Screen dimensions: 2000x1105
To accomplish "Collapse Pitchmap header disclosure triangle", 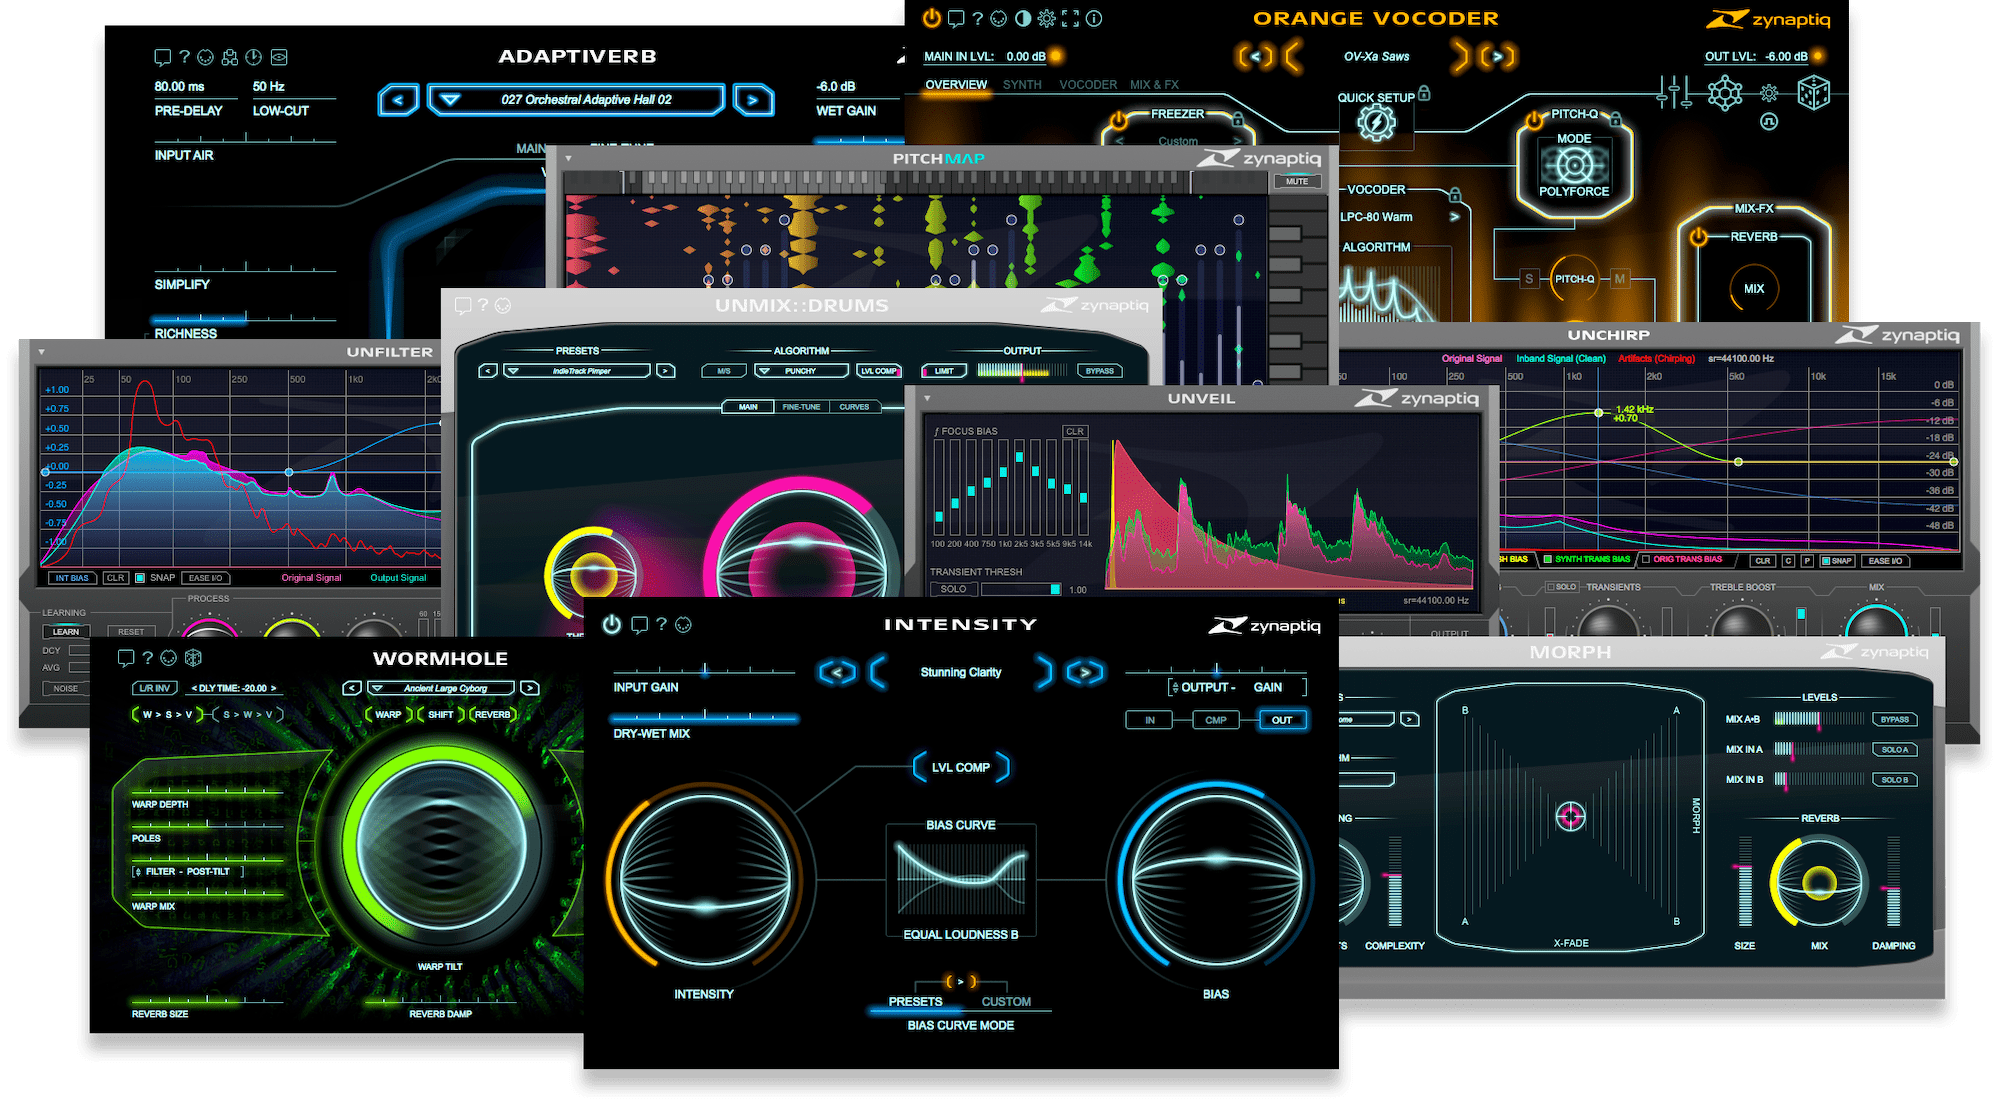I will click(x=568, y=158).
